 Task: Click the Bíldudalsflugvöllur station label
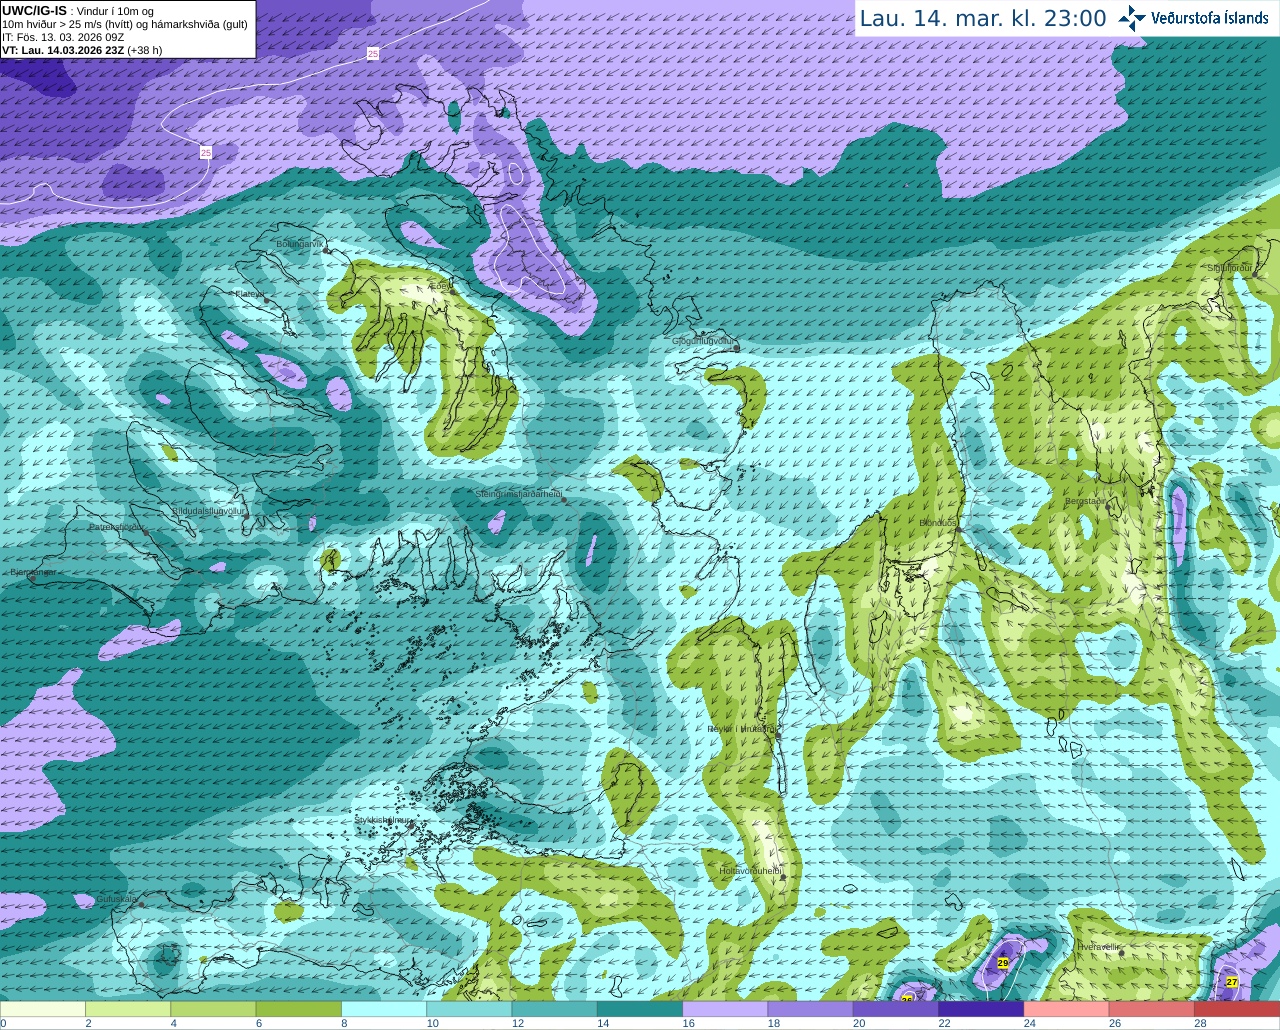pos(208,510)
